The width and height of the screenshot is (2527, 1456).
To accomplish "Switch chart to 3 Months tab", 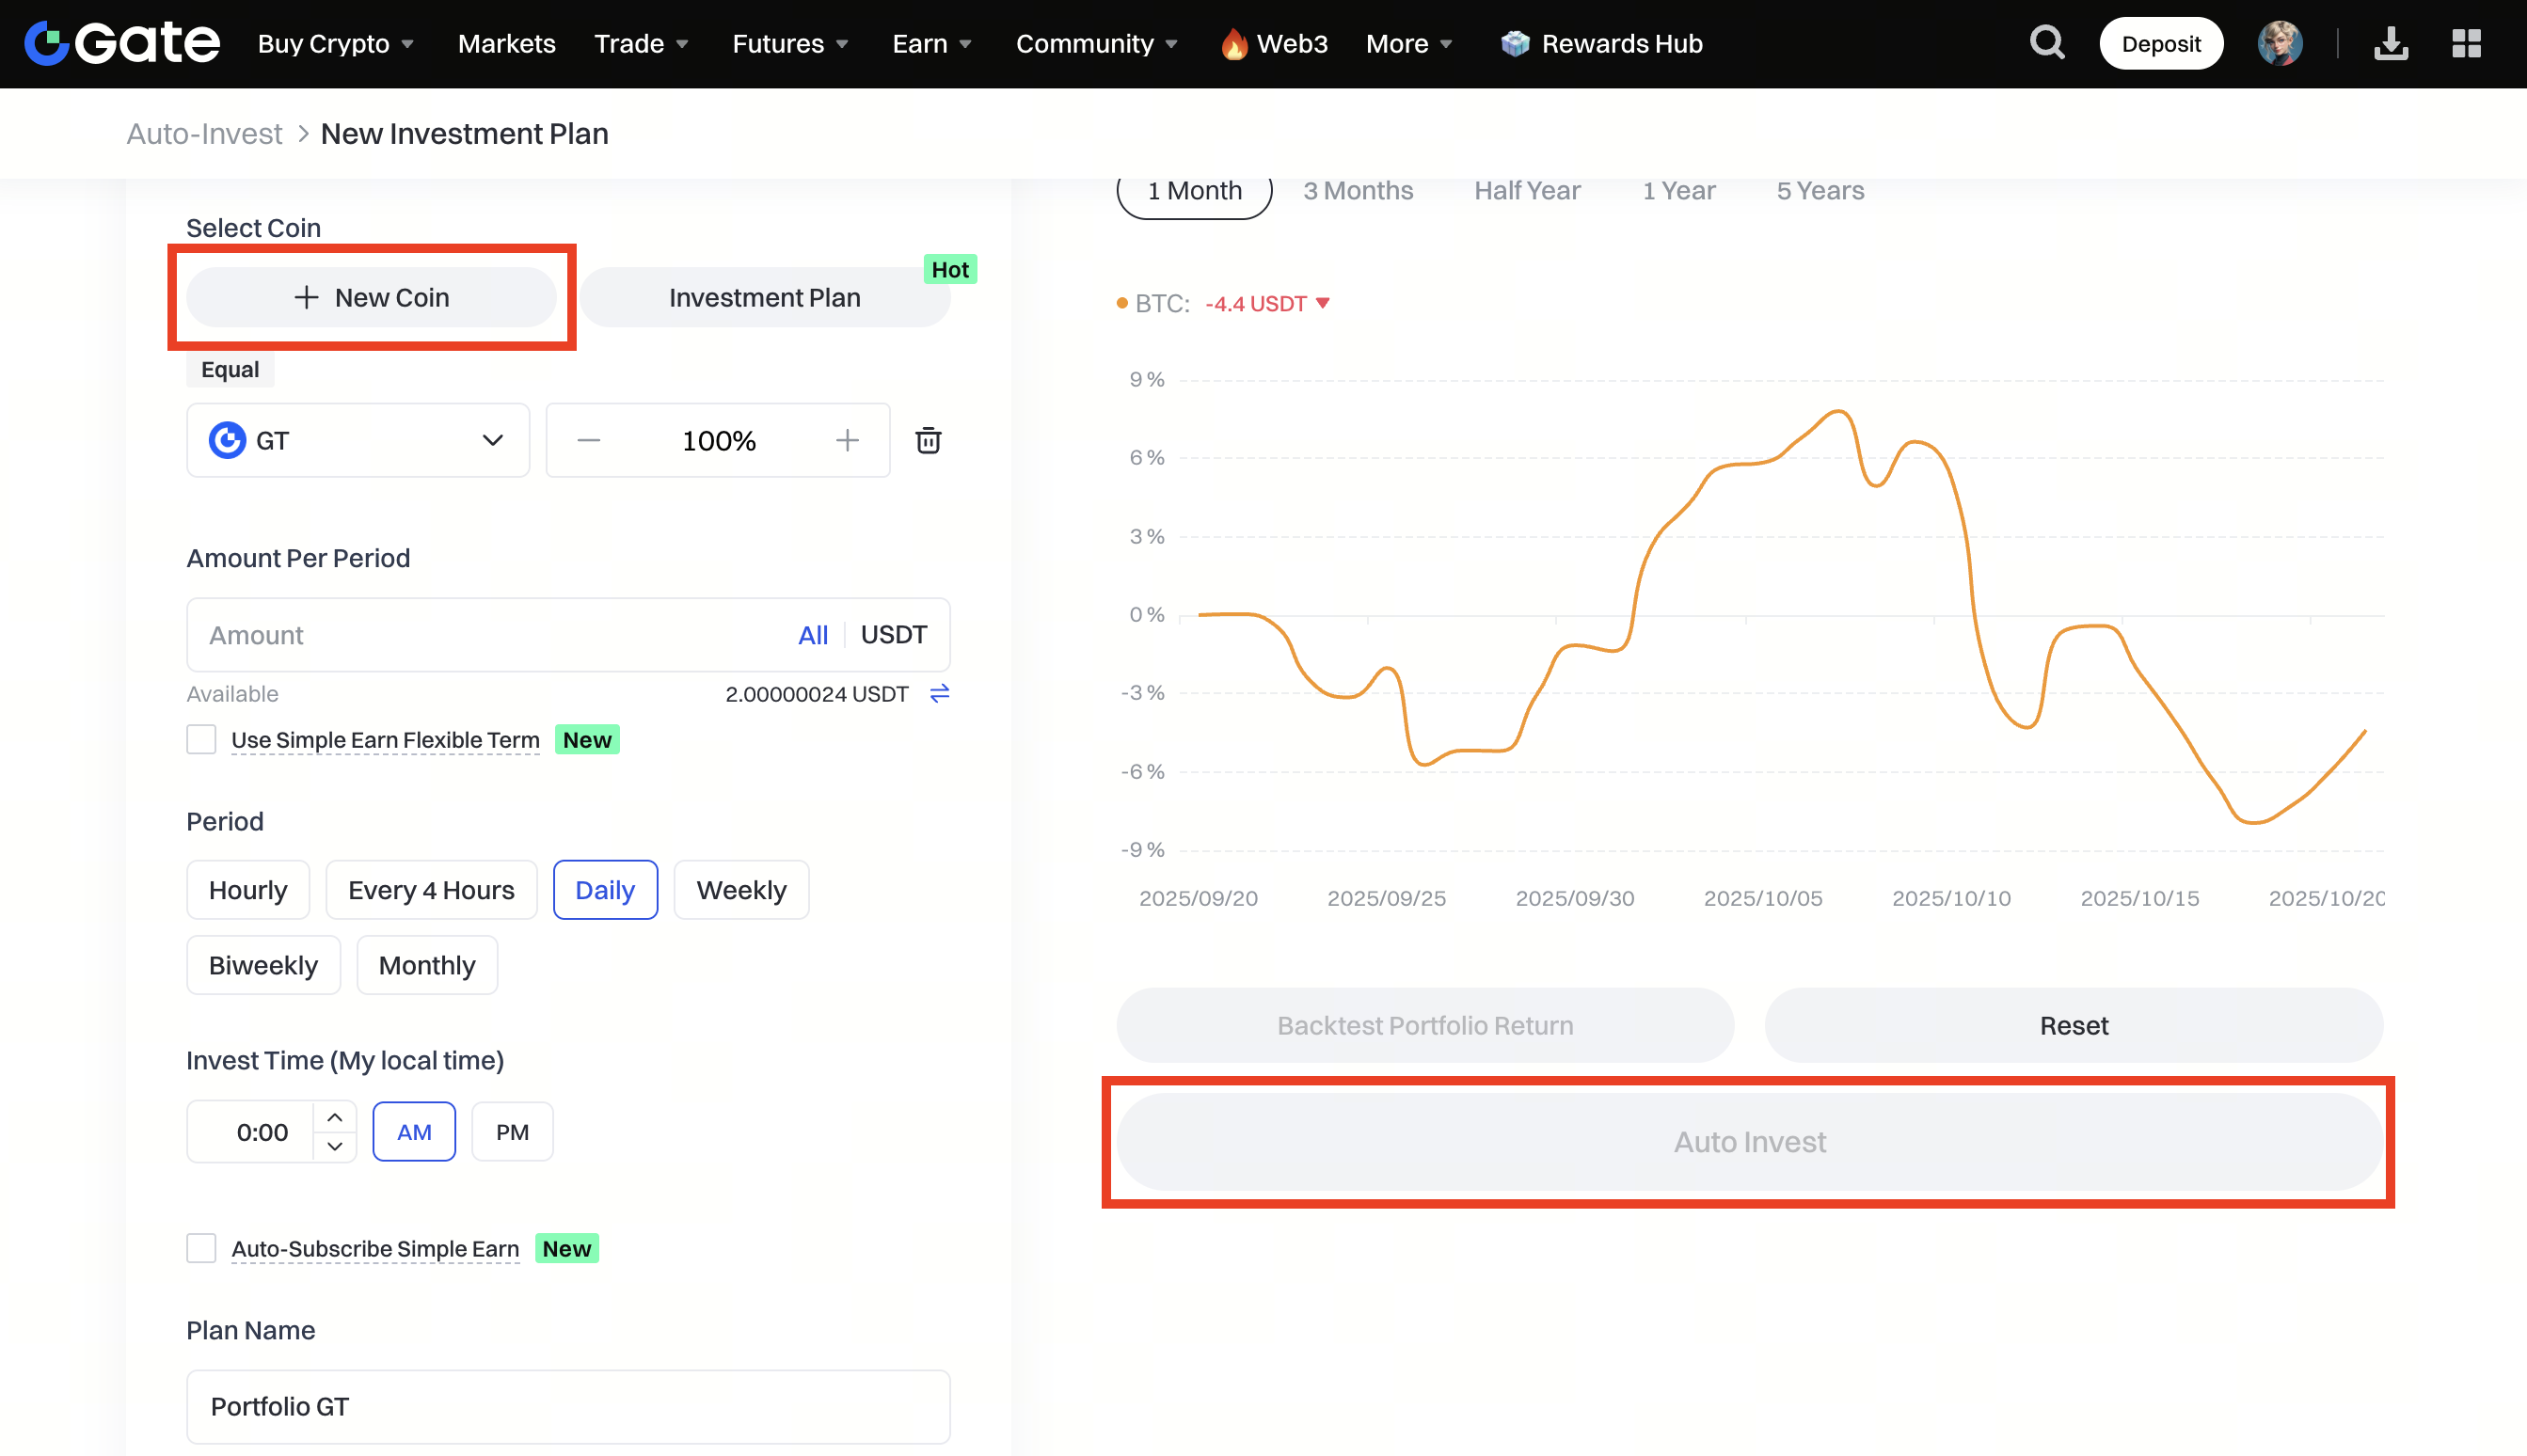I will [x=1357, y=190].
